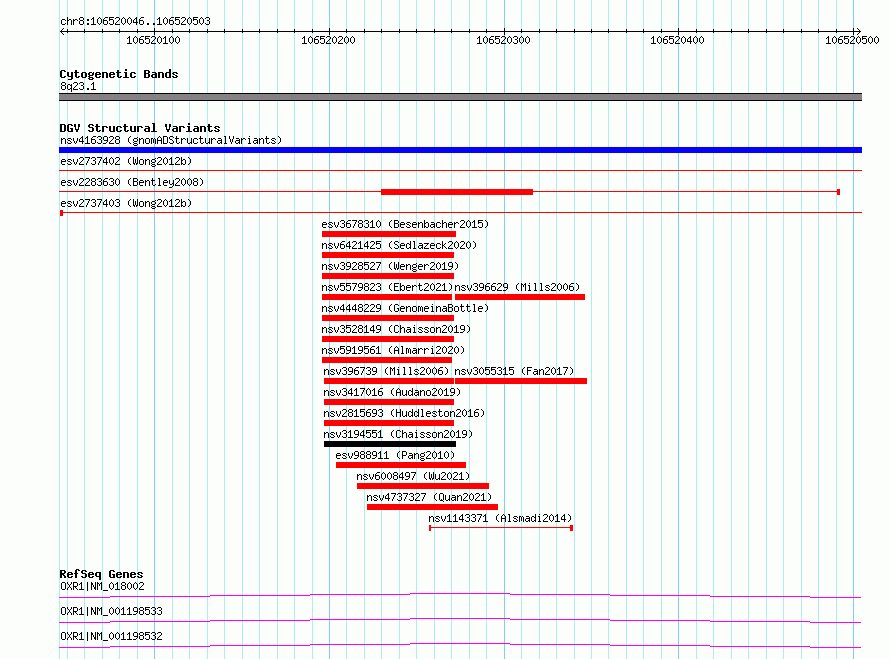Select nsv4737327 (Quan2021) variant

[429, 497]
